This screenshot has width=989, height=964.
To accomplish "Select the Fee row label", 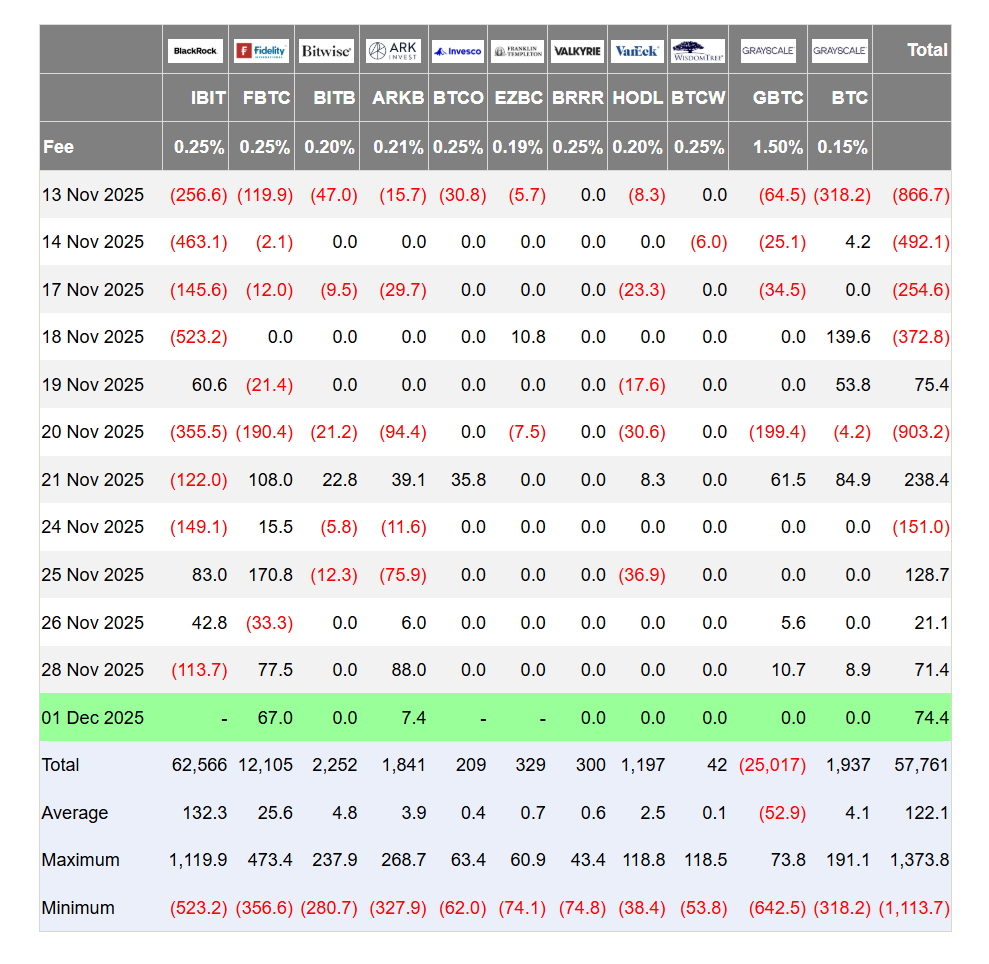I will (x=59, y=147).
